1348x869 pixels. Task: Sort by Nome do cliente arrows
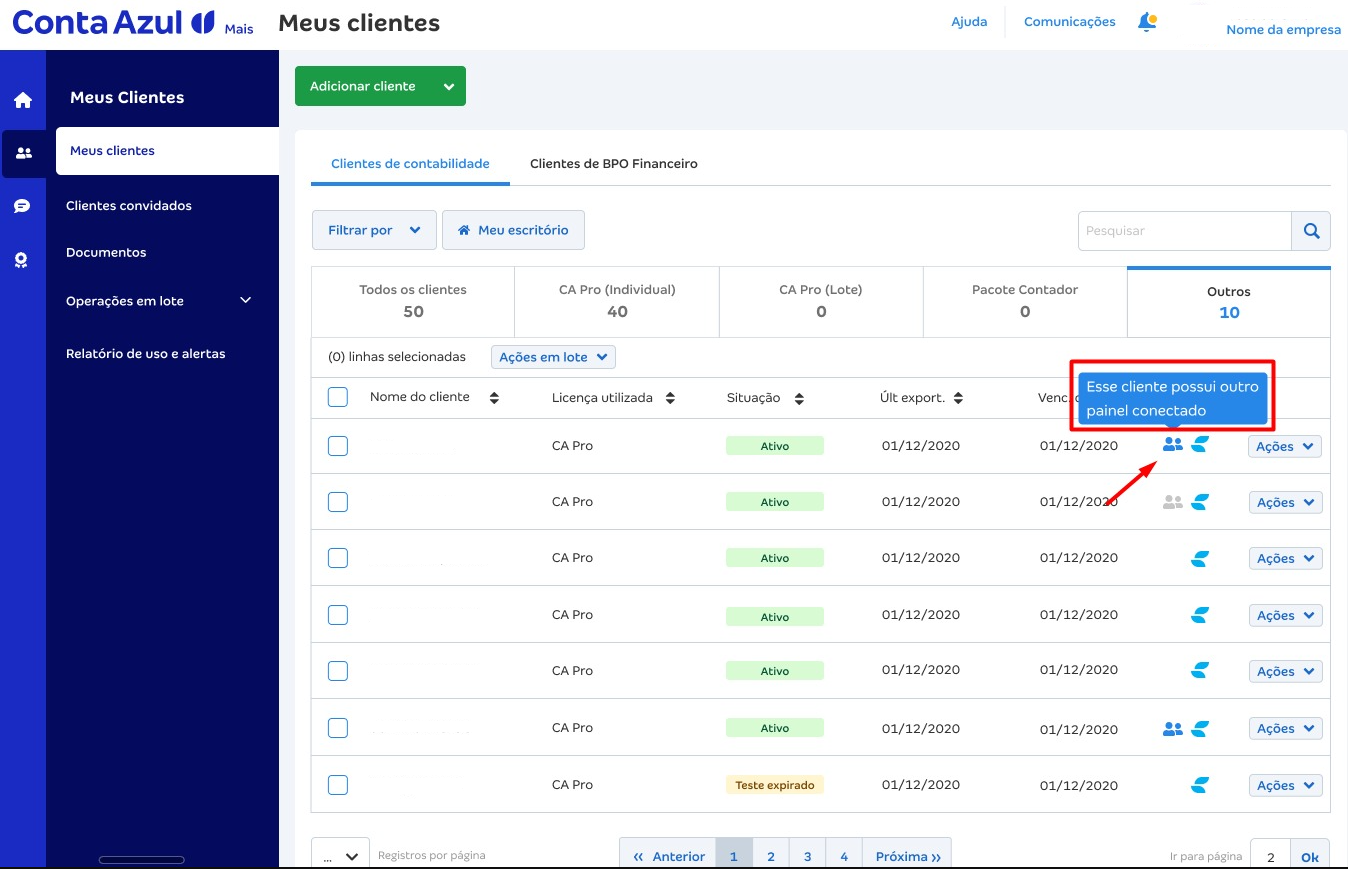click(x=494, y=398)
